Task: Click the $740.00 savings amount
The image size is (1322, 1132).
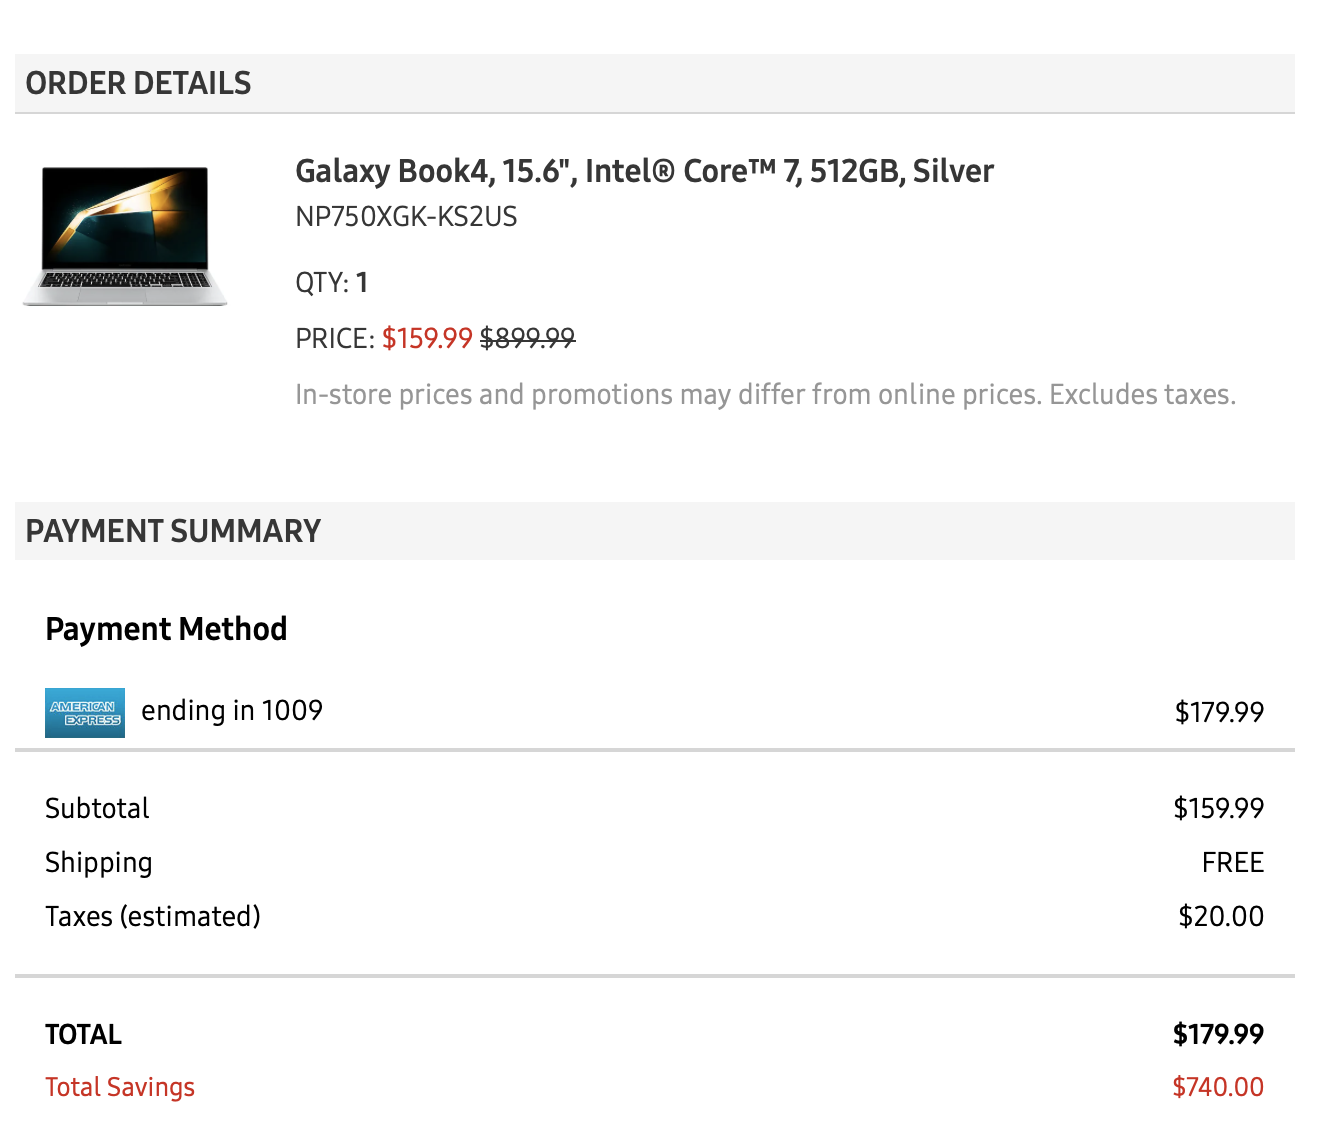Action: [1217, 1087]
